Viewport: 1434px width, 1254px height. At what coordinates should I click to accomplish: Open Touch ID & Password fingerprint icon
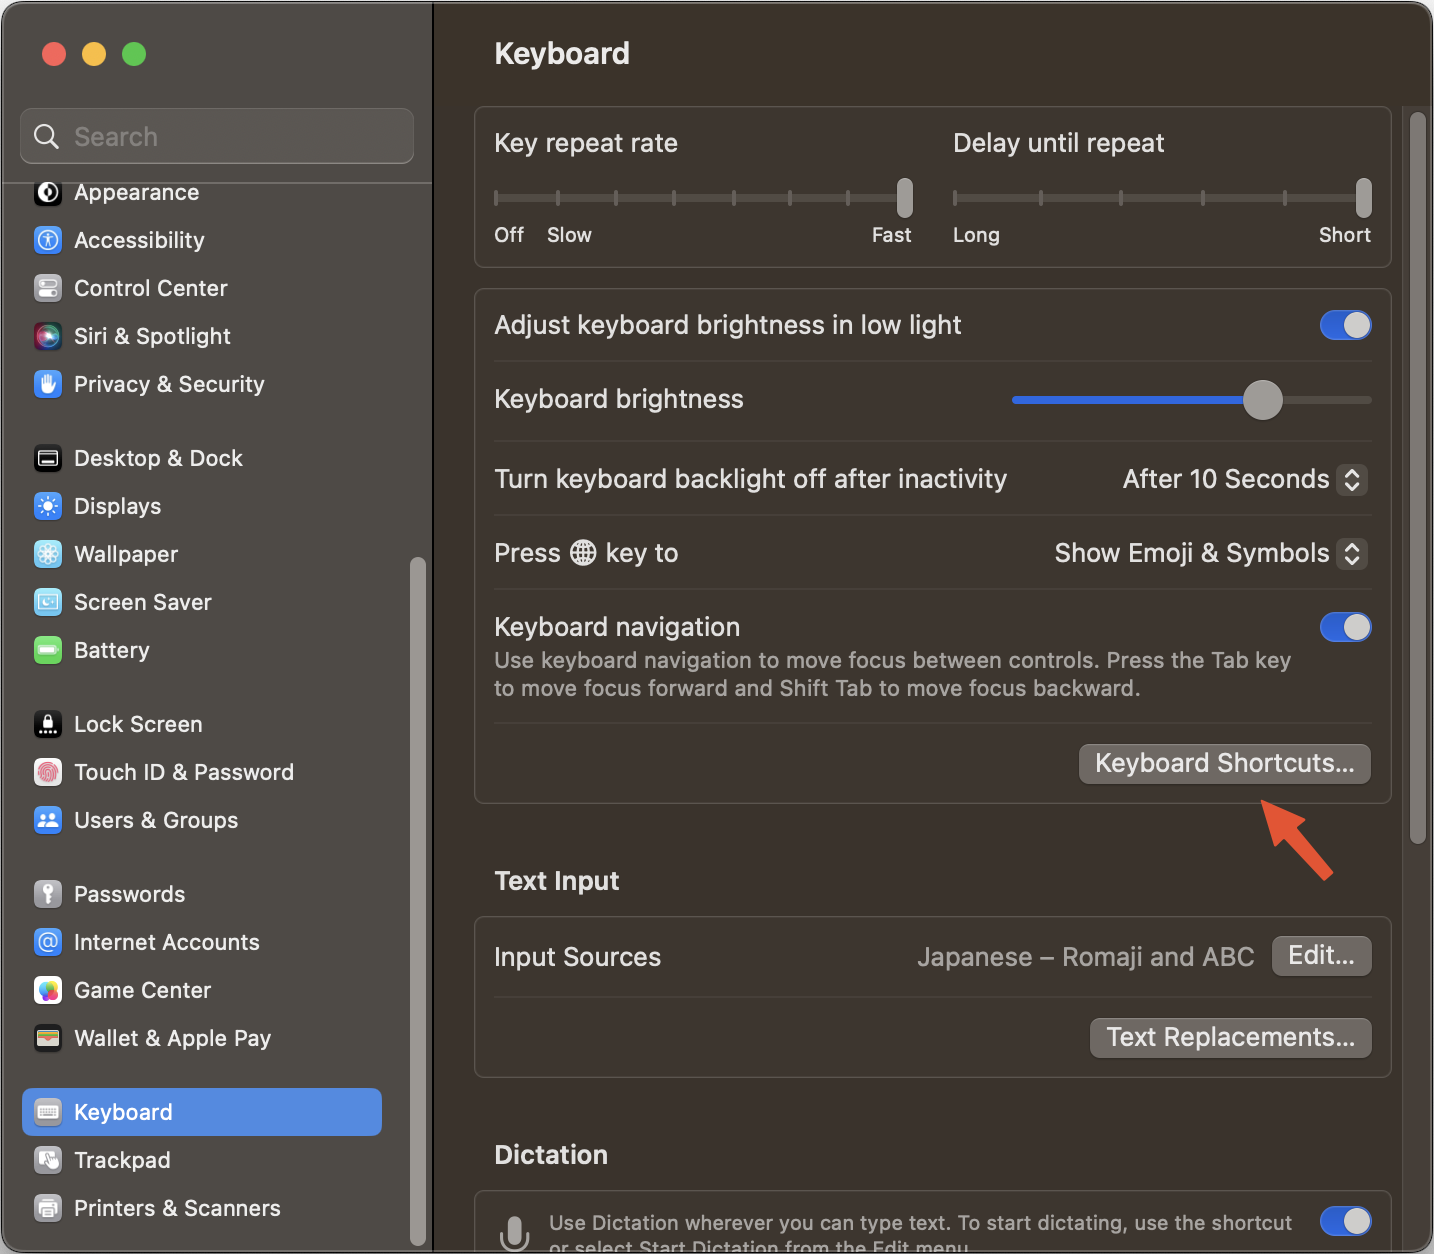[x=48, y=772]
